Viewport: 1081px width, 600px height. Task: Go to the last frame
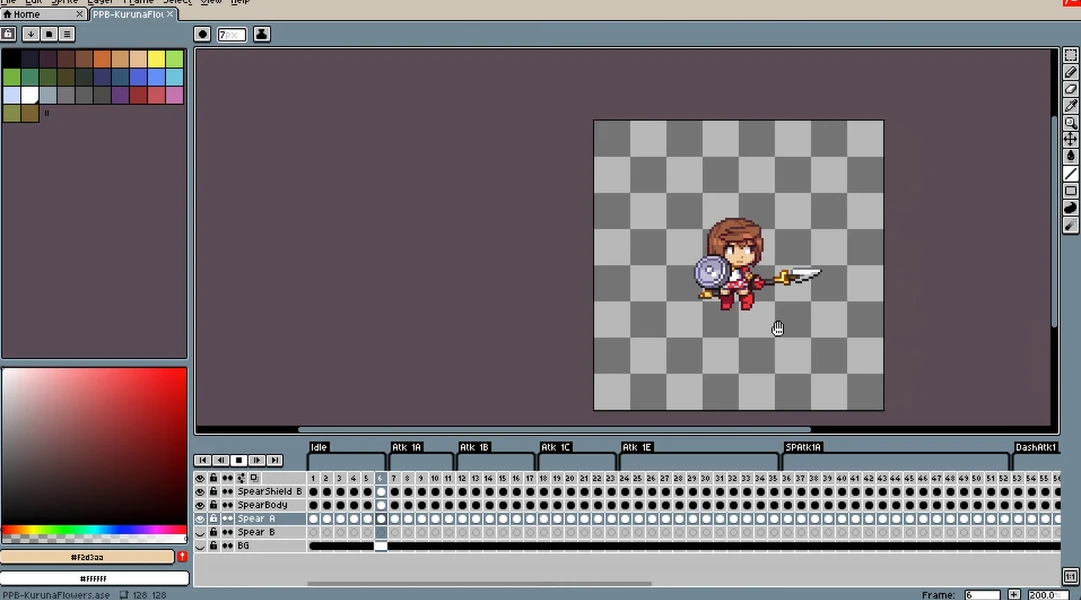(274, 460)
